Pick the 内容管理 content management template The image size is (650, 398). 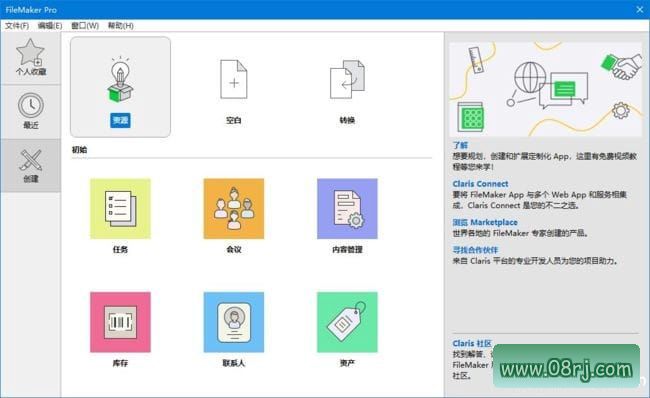pos(347,209)
